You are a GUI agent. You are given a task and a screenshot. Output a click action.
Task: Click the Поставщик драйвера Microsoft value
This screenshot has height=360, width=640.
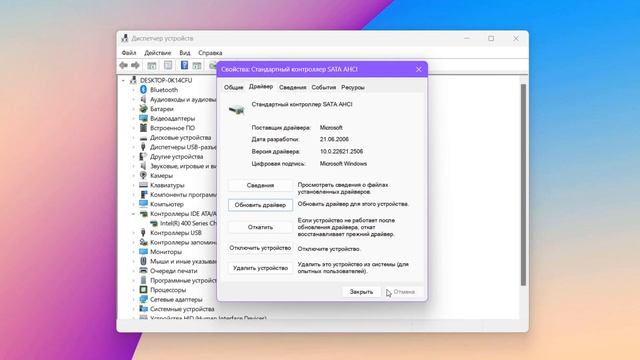[331, 128]
